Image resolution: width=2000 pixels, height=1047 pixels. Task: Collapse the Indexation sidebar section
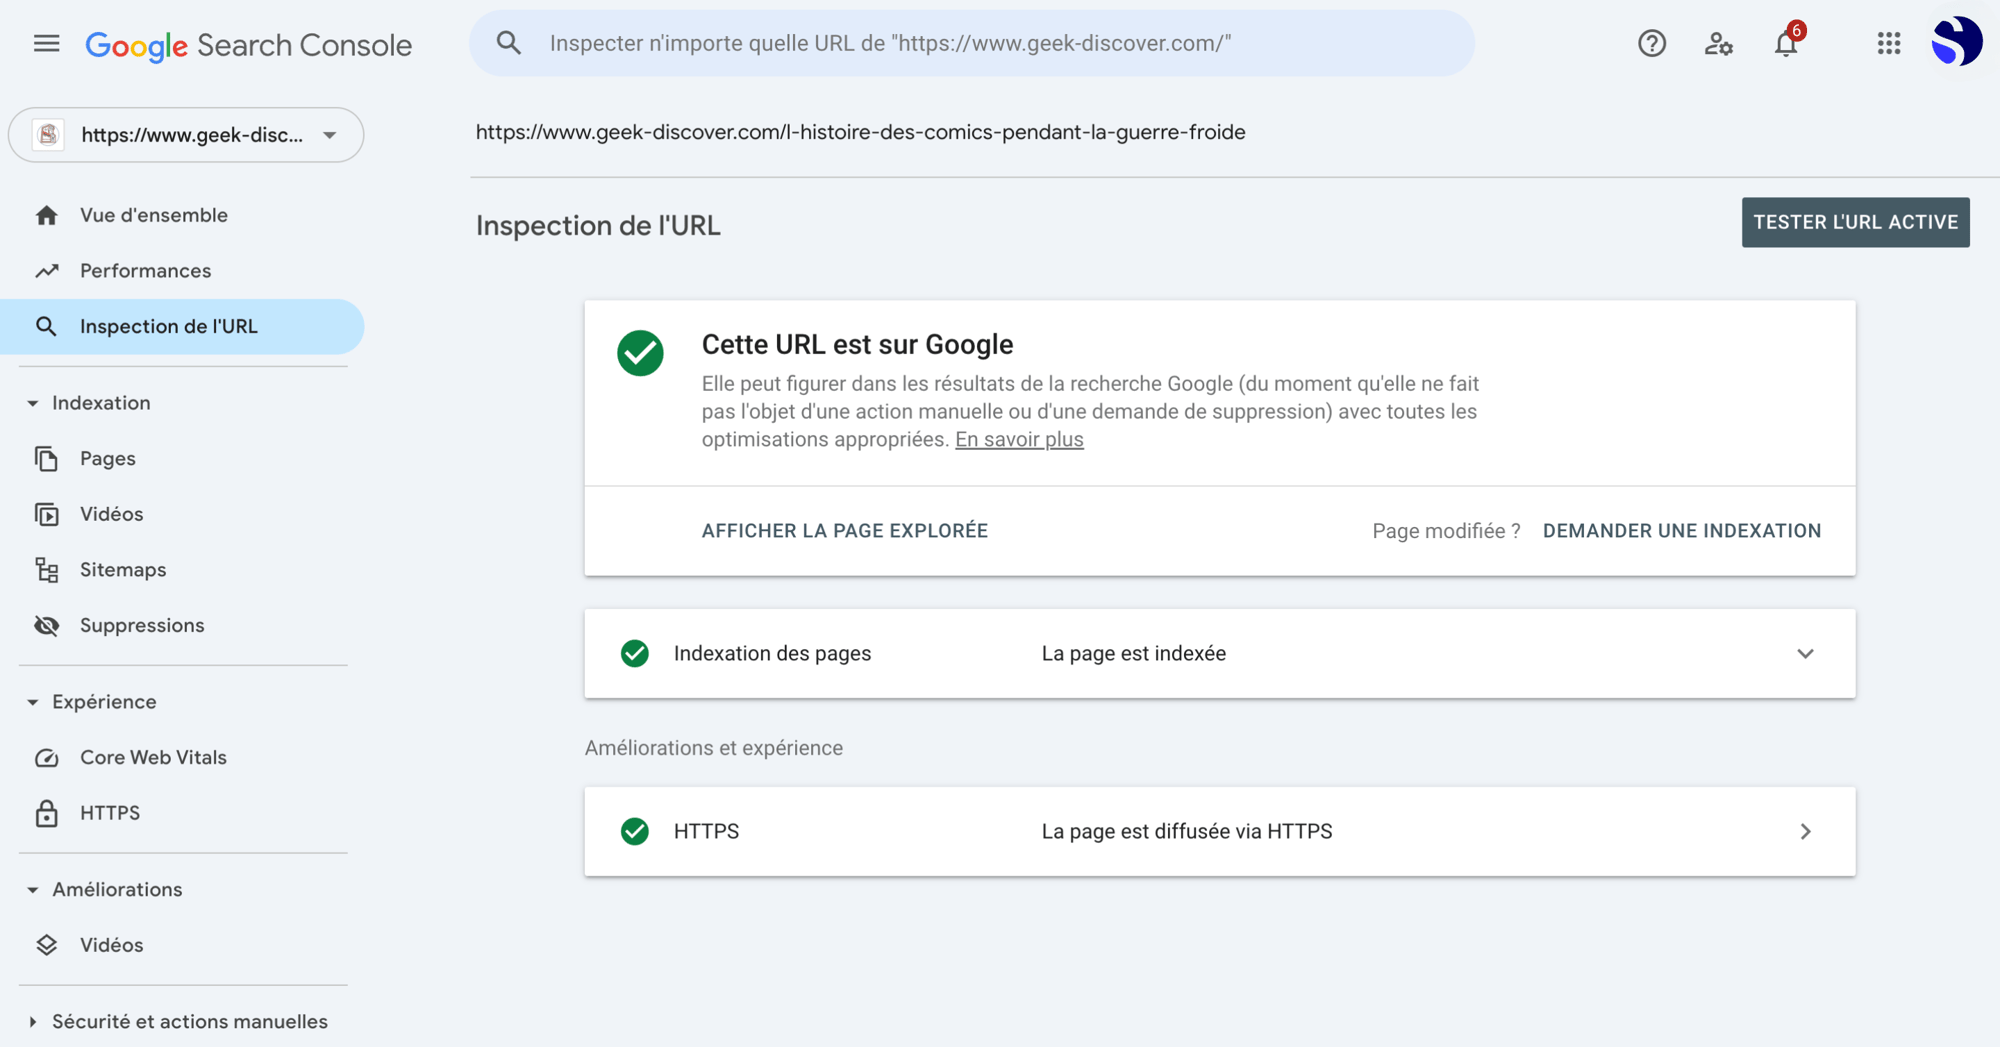(x=33, y=402)
